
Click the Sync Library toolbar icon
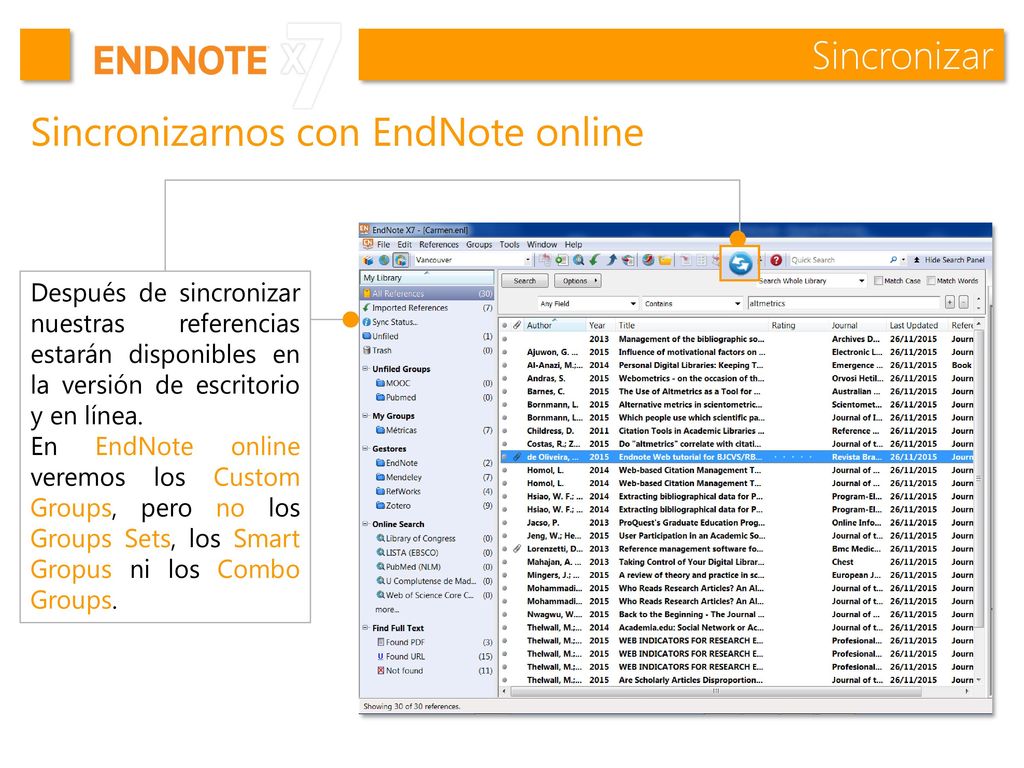(x=740, y=264)
